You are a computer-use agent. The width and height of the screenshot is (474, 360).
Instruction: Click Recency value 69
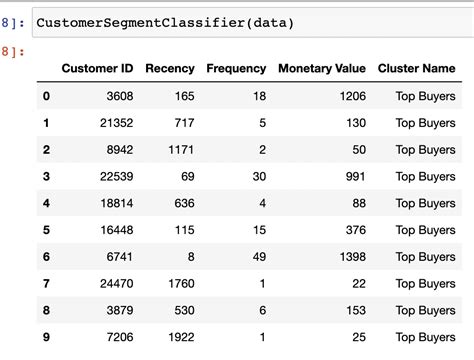point(188,176)
